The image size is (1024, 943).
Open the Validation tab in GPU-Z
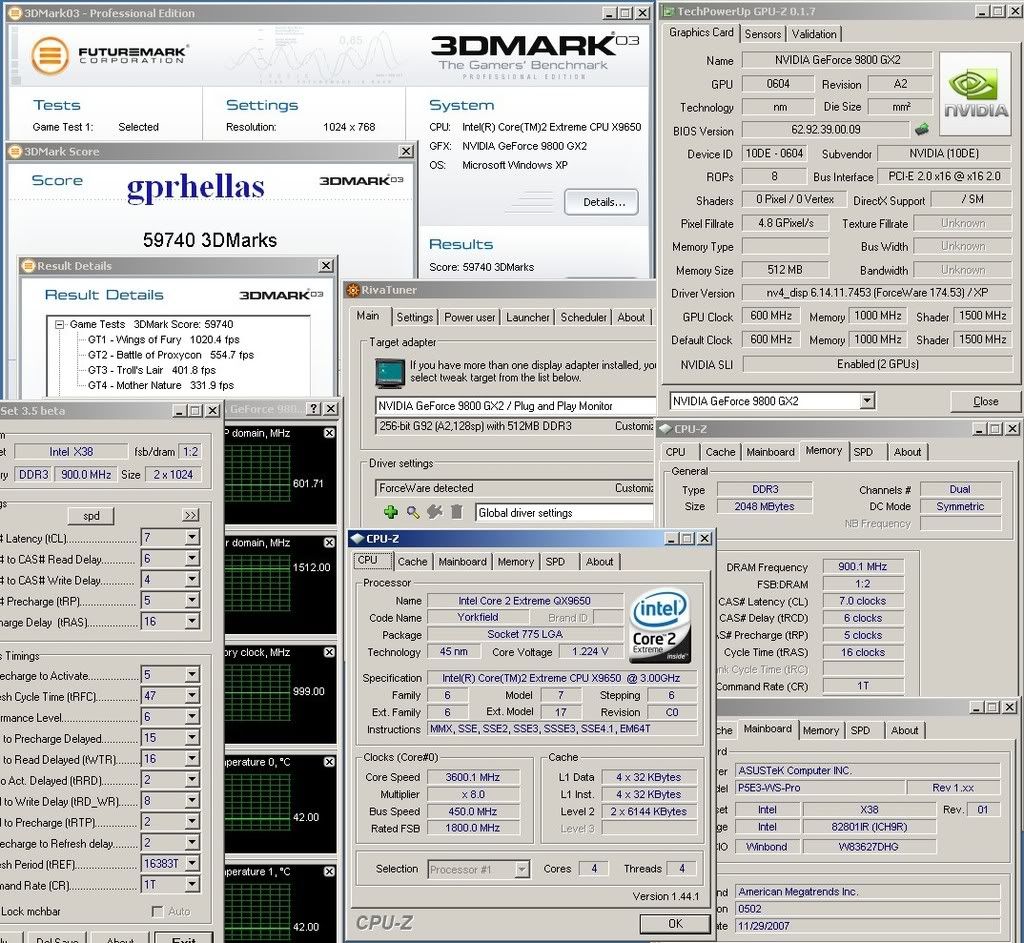pos(814,34)
